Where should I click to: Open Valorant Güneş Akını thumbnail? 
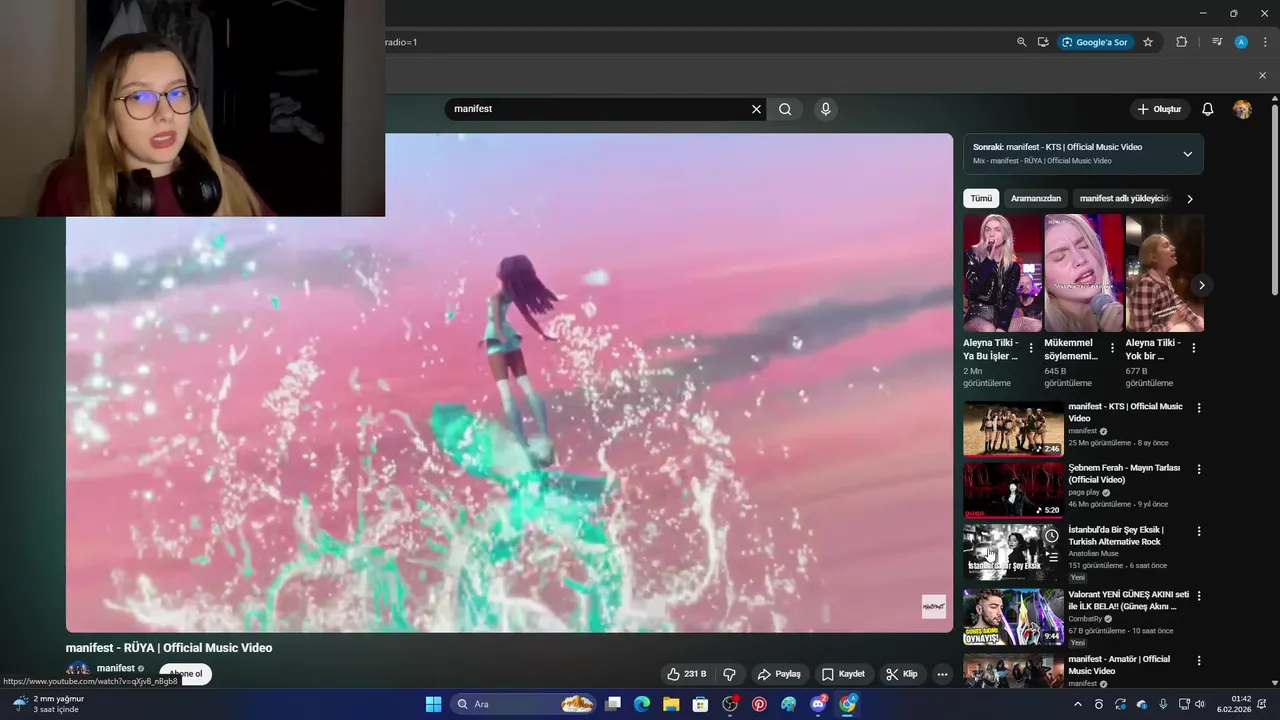1013,617
